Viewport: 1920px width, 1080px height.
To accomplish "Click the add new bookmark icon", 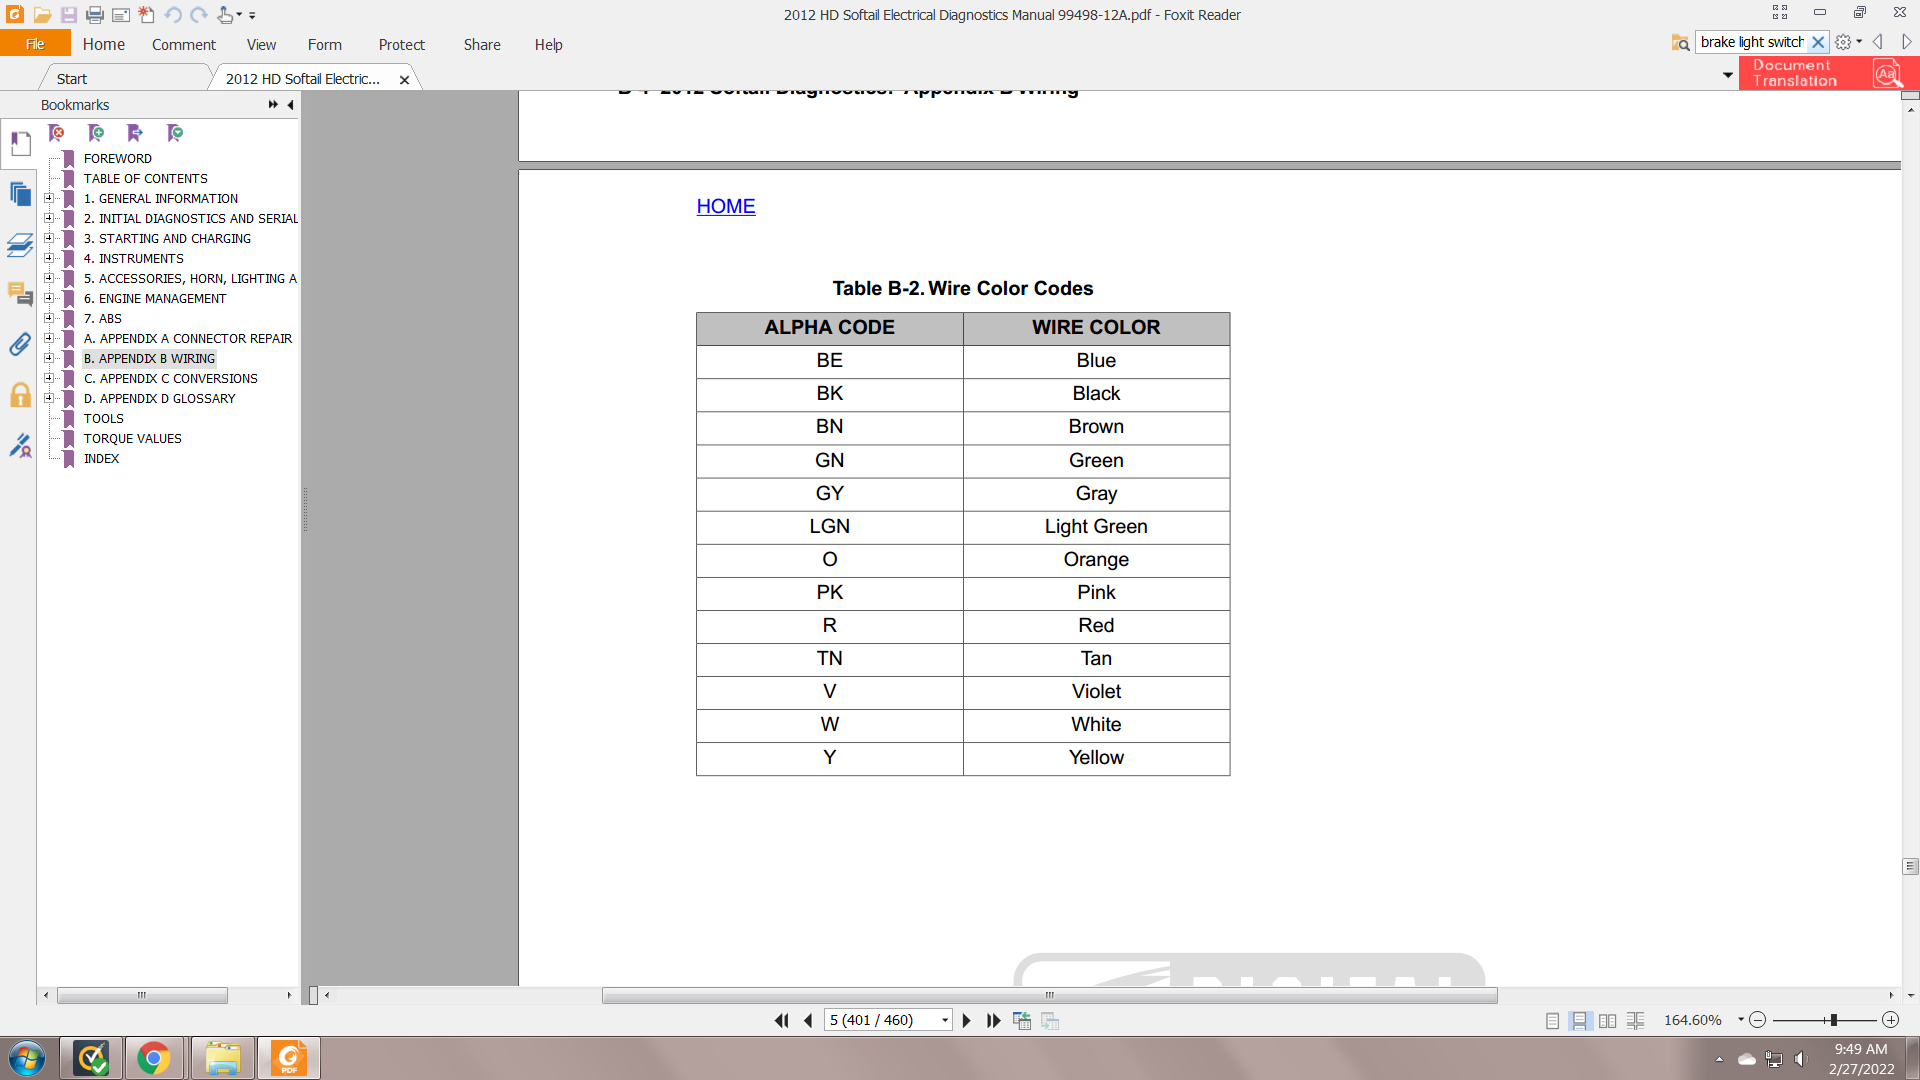I will (96, 133).
